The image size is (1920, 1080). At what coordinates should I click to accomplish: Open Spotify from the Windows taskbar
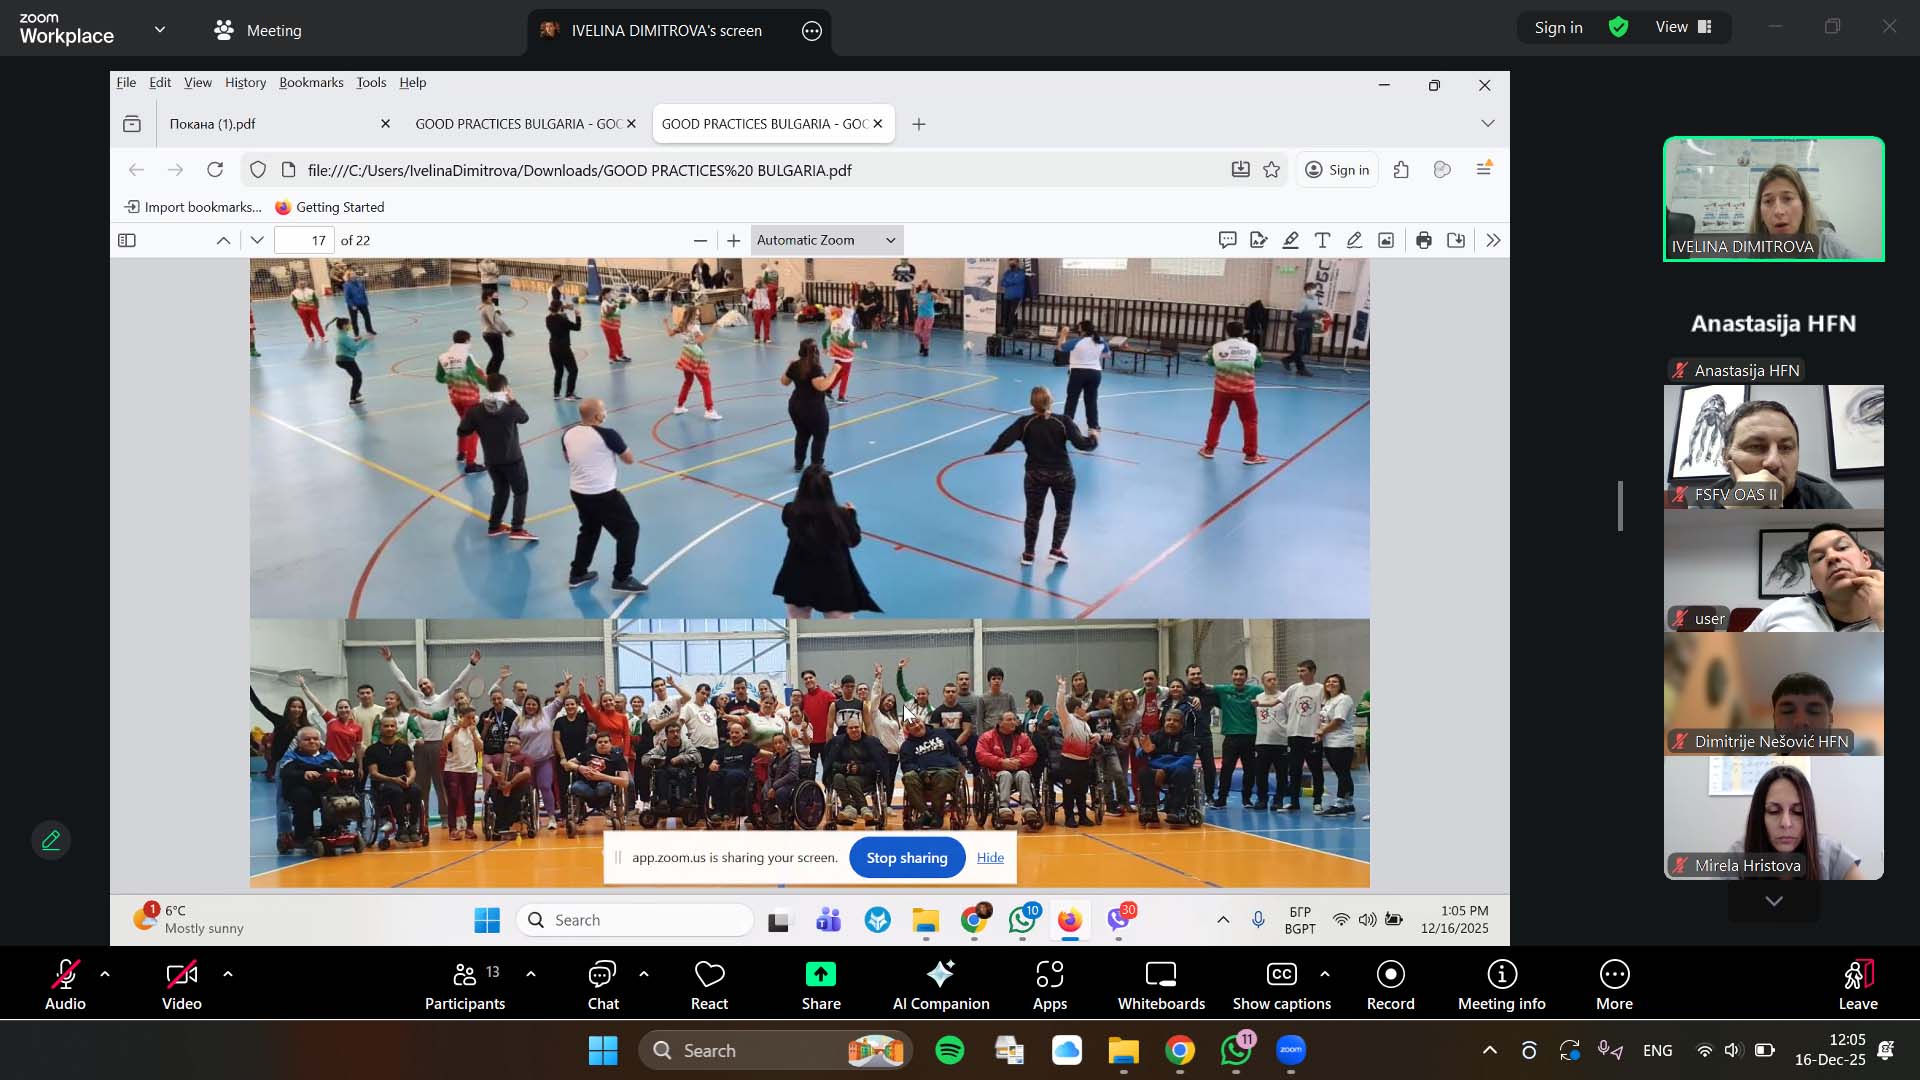tap(949, 1050)
